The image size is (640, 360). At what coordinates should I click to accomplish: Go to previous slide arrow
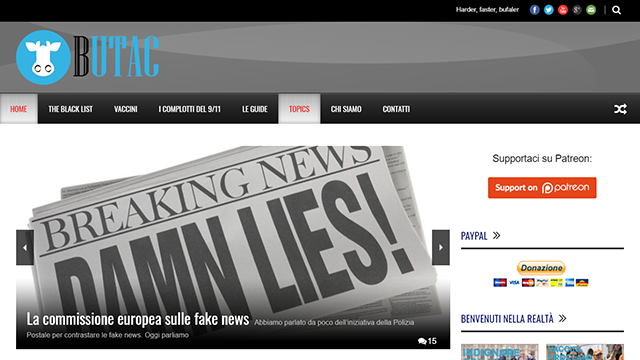[x=25, y=247]
